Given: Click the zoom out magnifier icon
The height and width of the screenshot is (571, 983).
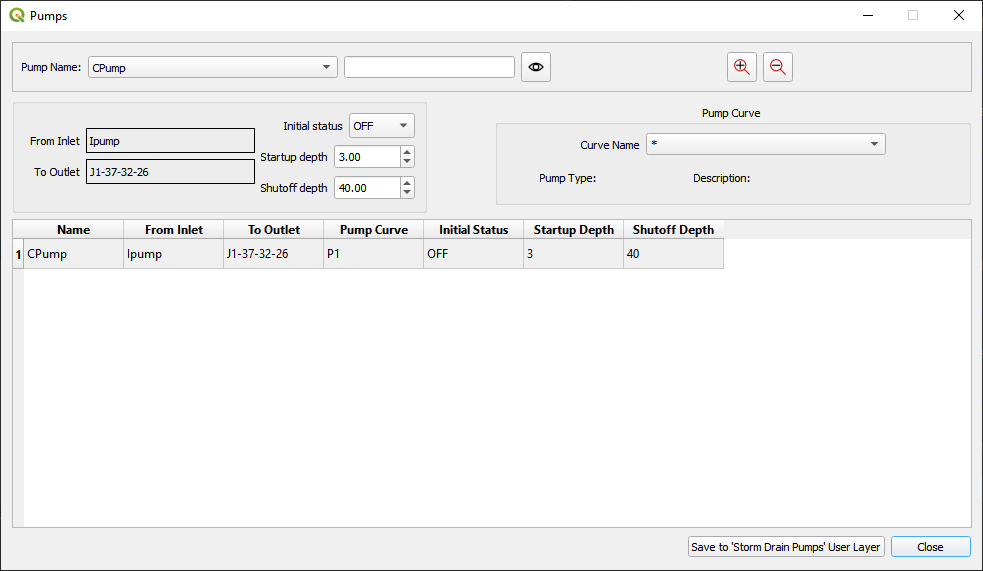Looking at the screenshot, I should tap(777, 67).
